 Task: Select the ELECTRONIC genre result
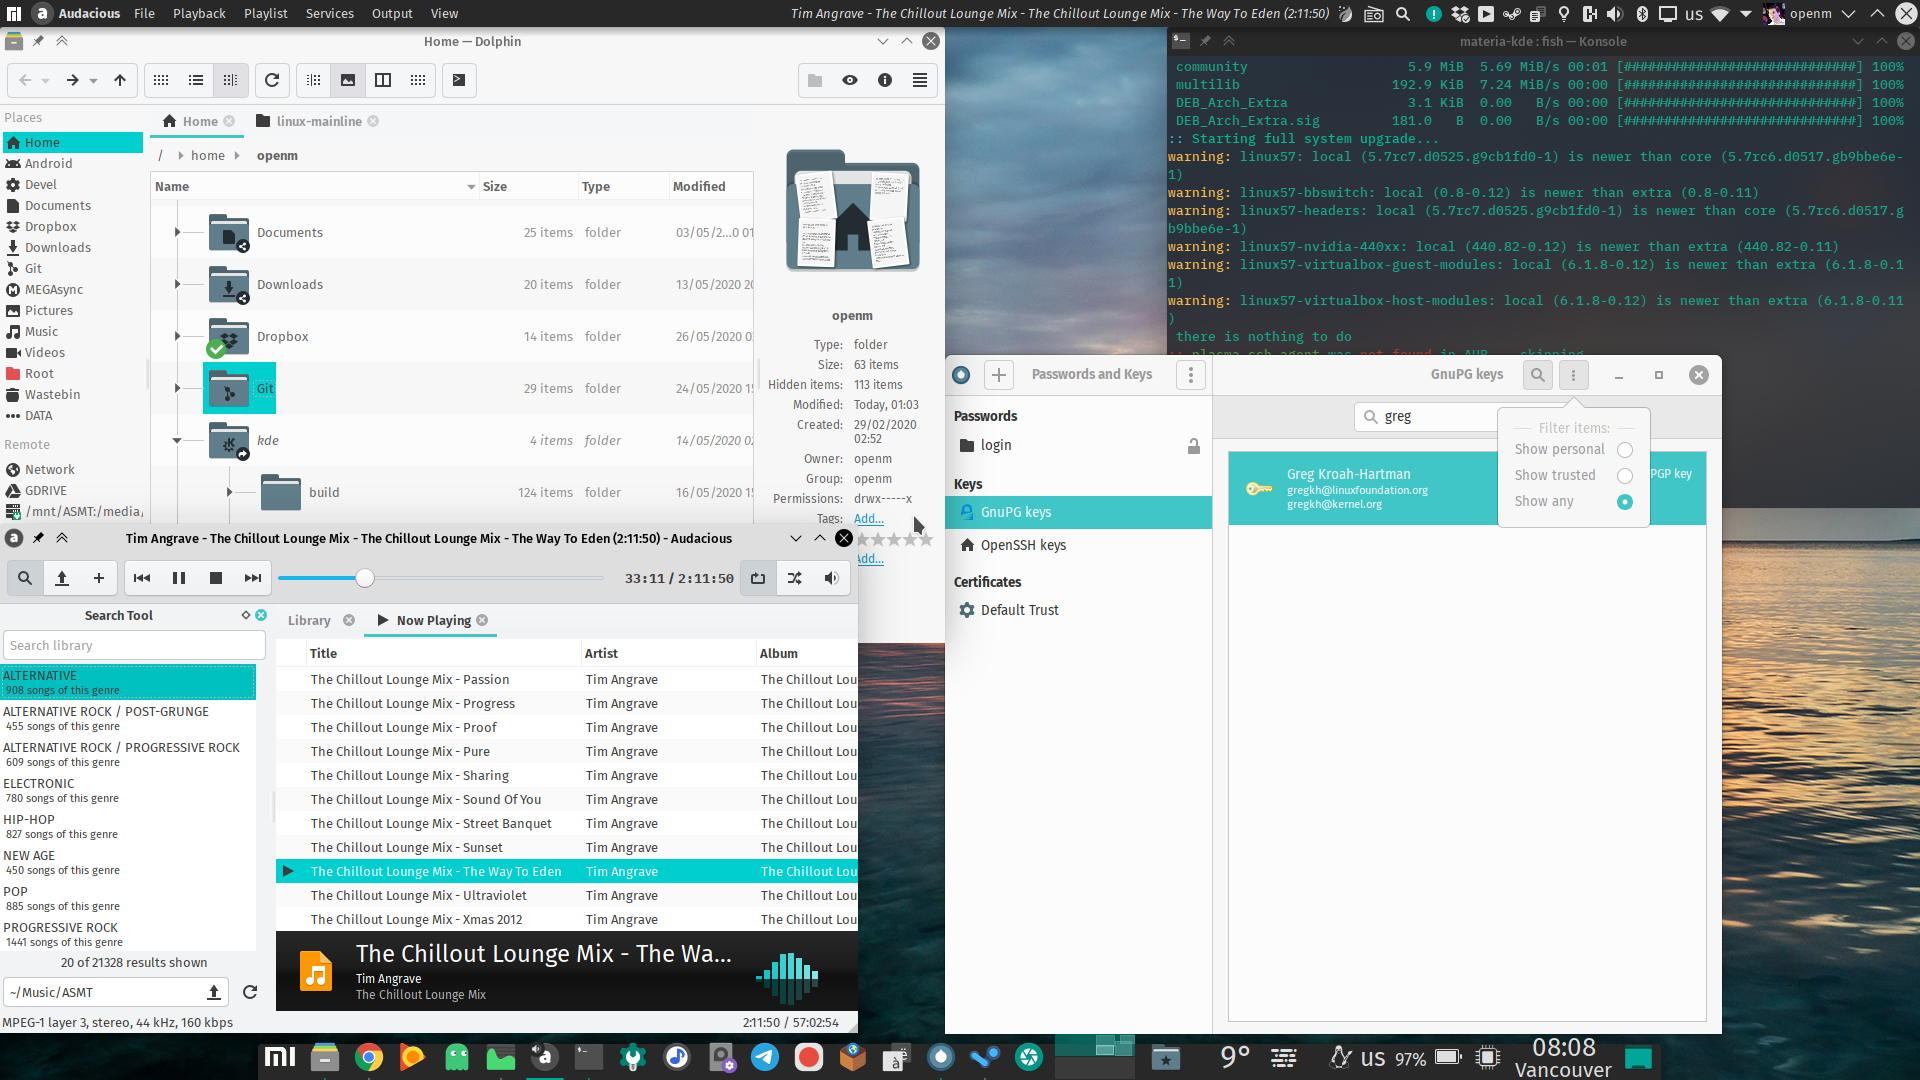click(128, 790)
